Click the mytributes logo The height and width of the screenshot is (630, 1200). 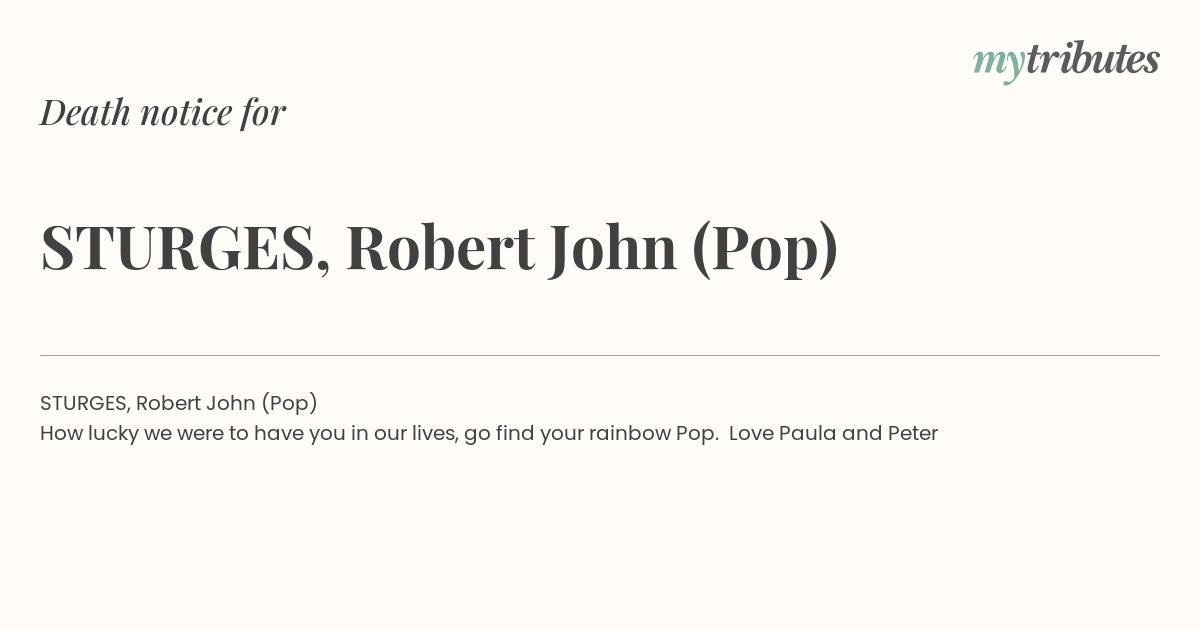[1066, 62]
